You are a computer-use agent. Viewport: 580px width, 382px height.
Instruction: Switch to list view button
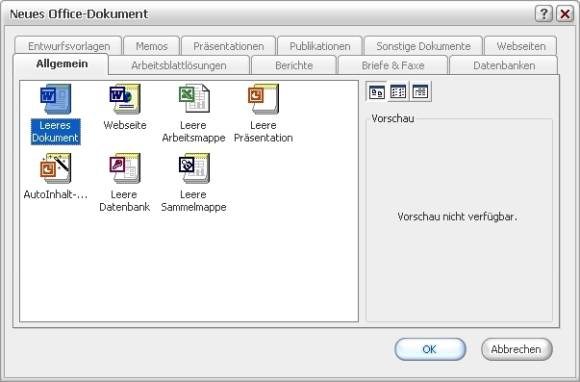(398, 91)
